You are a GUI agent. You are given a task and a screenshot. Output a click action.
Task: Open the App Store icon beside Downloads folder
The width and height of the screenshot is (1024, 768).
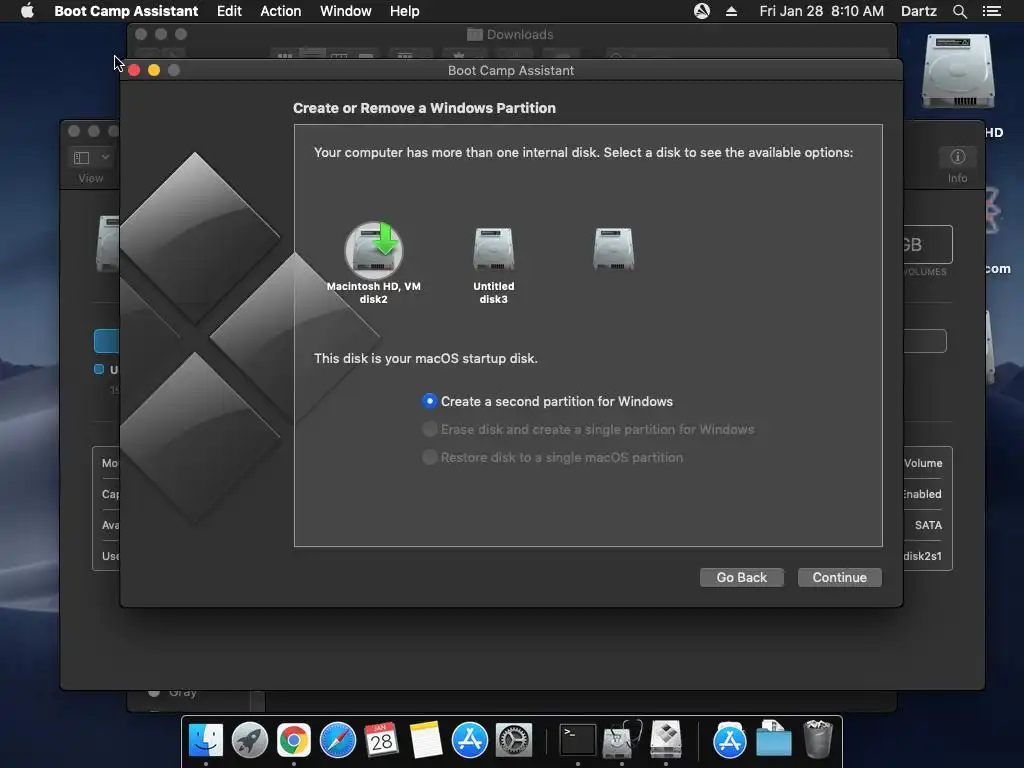point(729,740)
